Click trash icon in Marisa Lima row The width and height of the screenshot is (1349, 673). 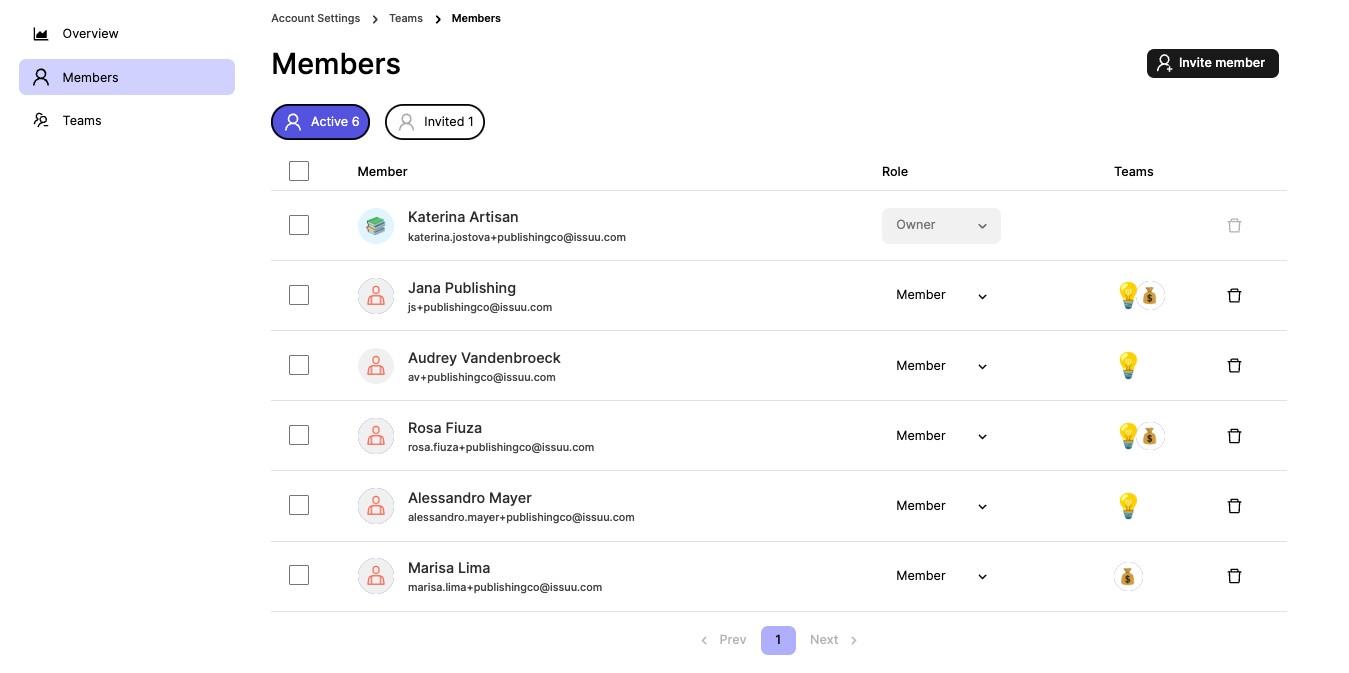[x=1234, y=576]
